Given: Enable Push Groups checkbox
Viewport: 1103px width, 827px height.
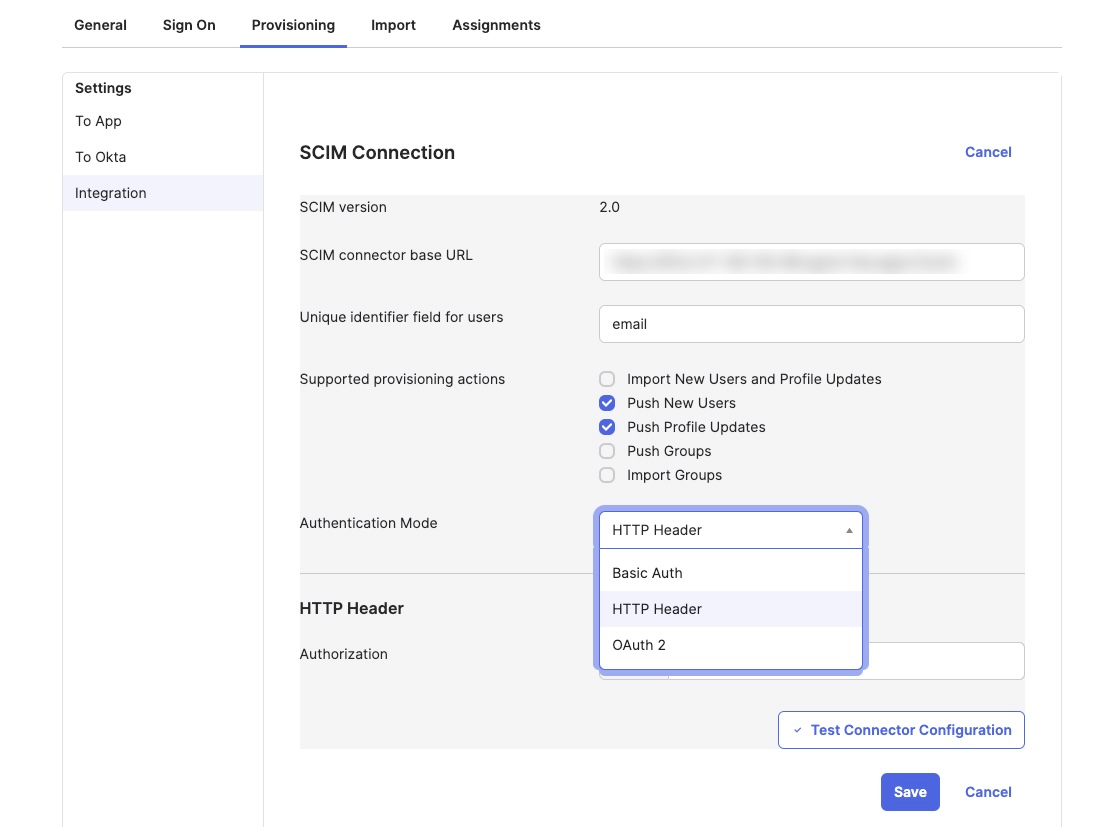Looking at the screenshot, I should (607, 451).
